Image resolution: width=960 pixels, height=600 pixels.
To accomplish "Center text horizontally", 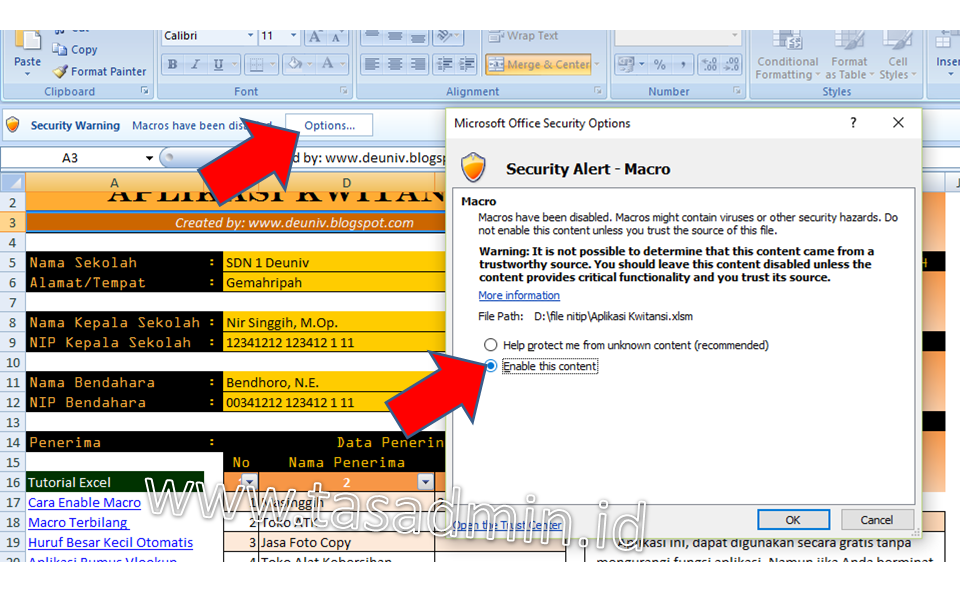I will click(395, 64).
